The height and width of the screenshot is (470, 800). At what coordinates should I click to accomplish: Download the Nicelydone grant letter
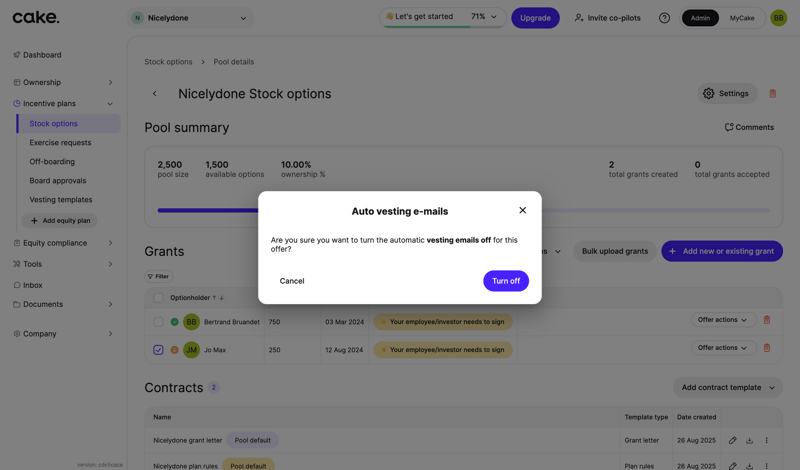[749, 440]
